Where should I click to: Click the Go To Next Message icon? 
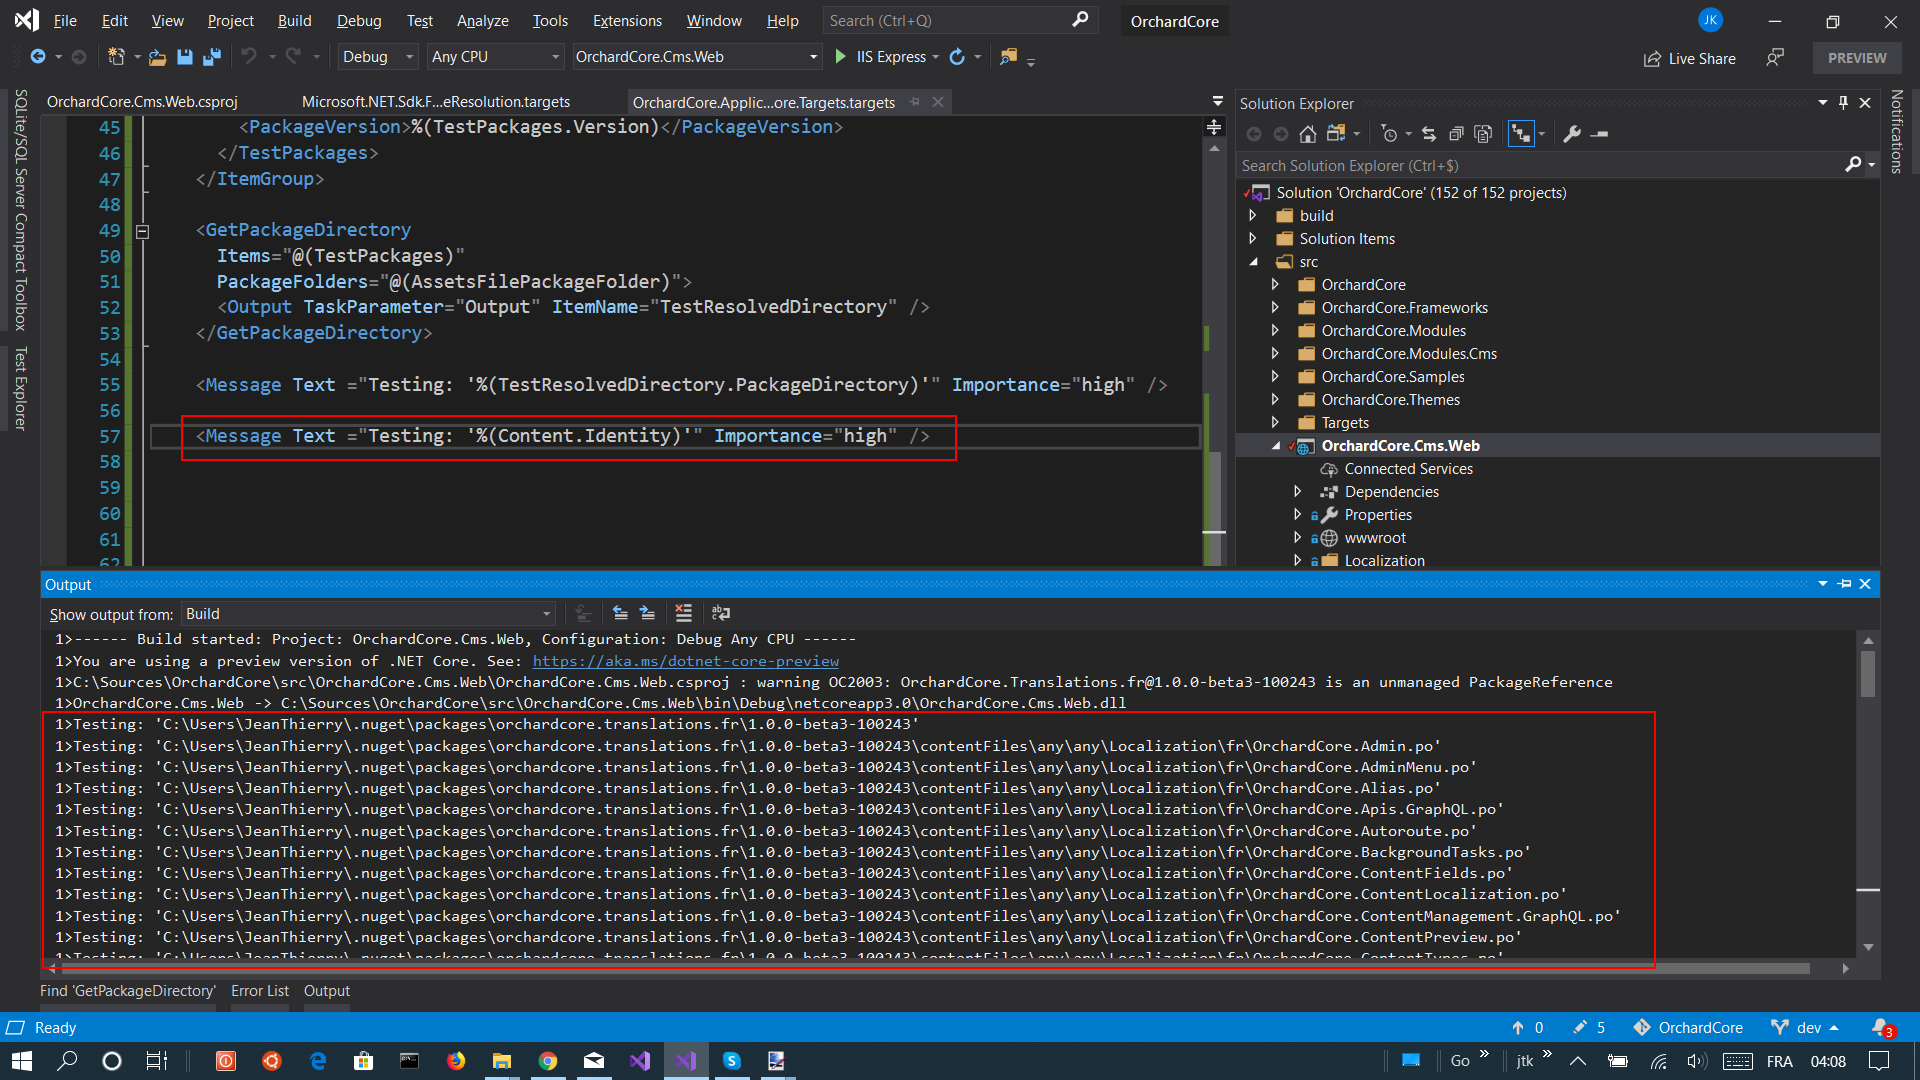[648, 613]
